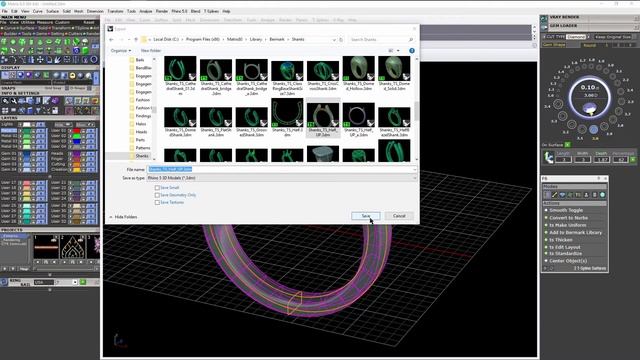
Task: Click the yellow shaded display mode icon
Action: click(72, 76)
